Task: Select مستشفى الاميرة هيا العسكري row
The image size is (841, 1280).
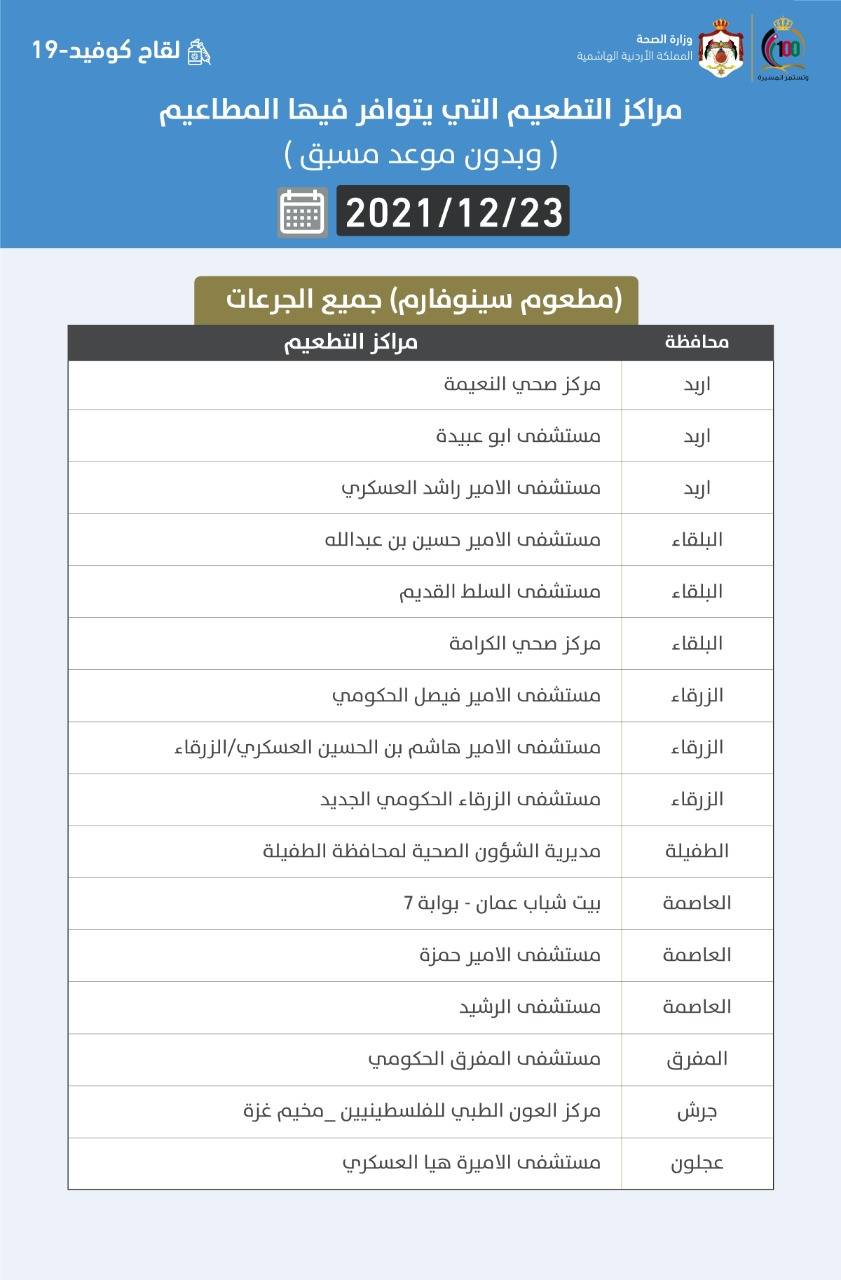Action: (471, 1163)
